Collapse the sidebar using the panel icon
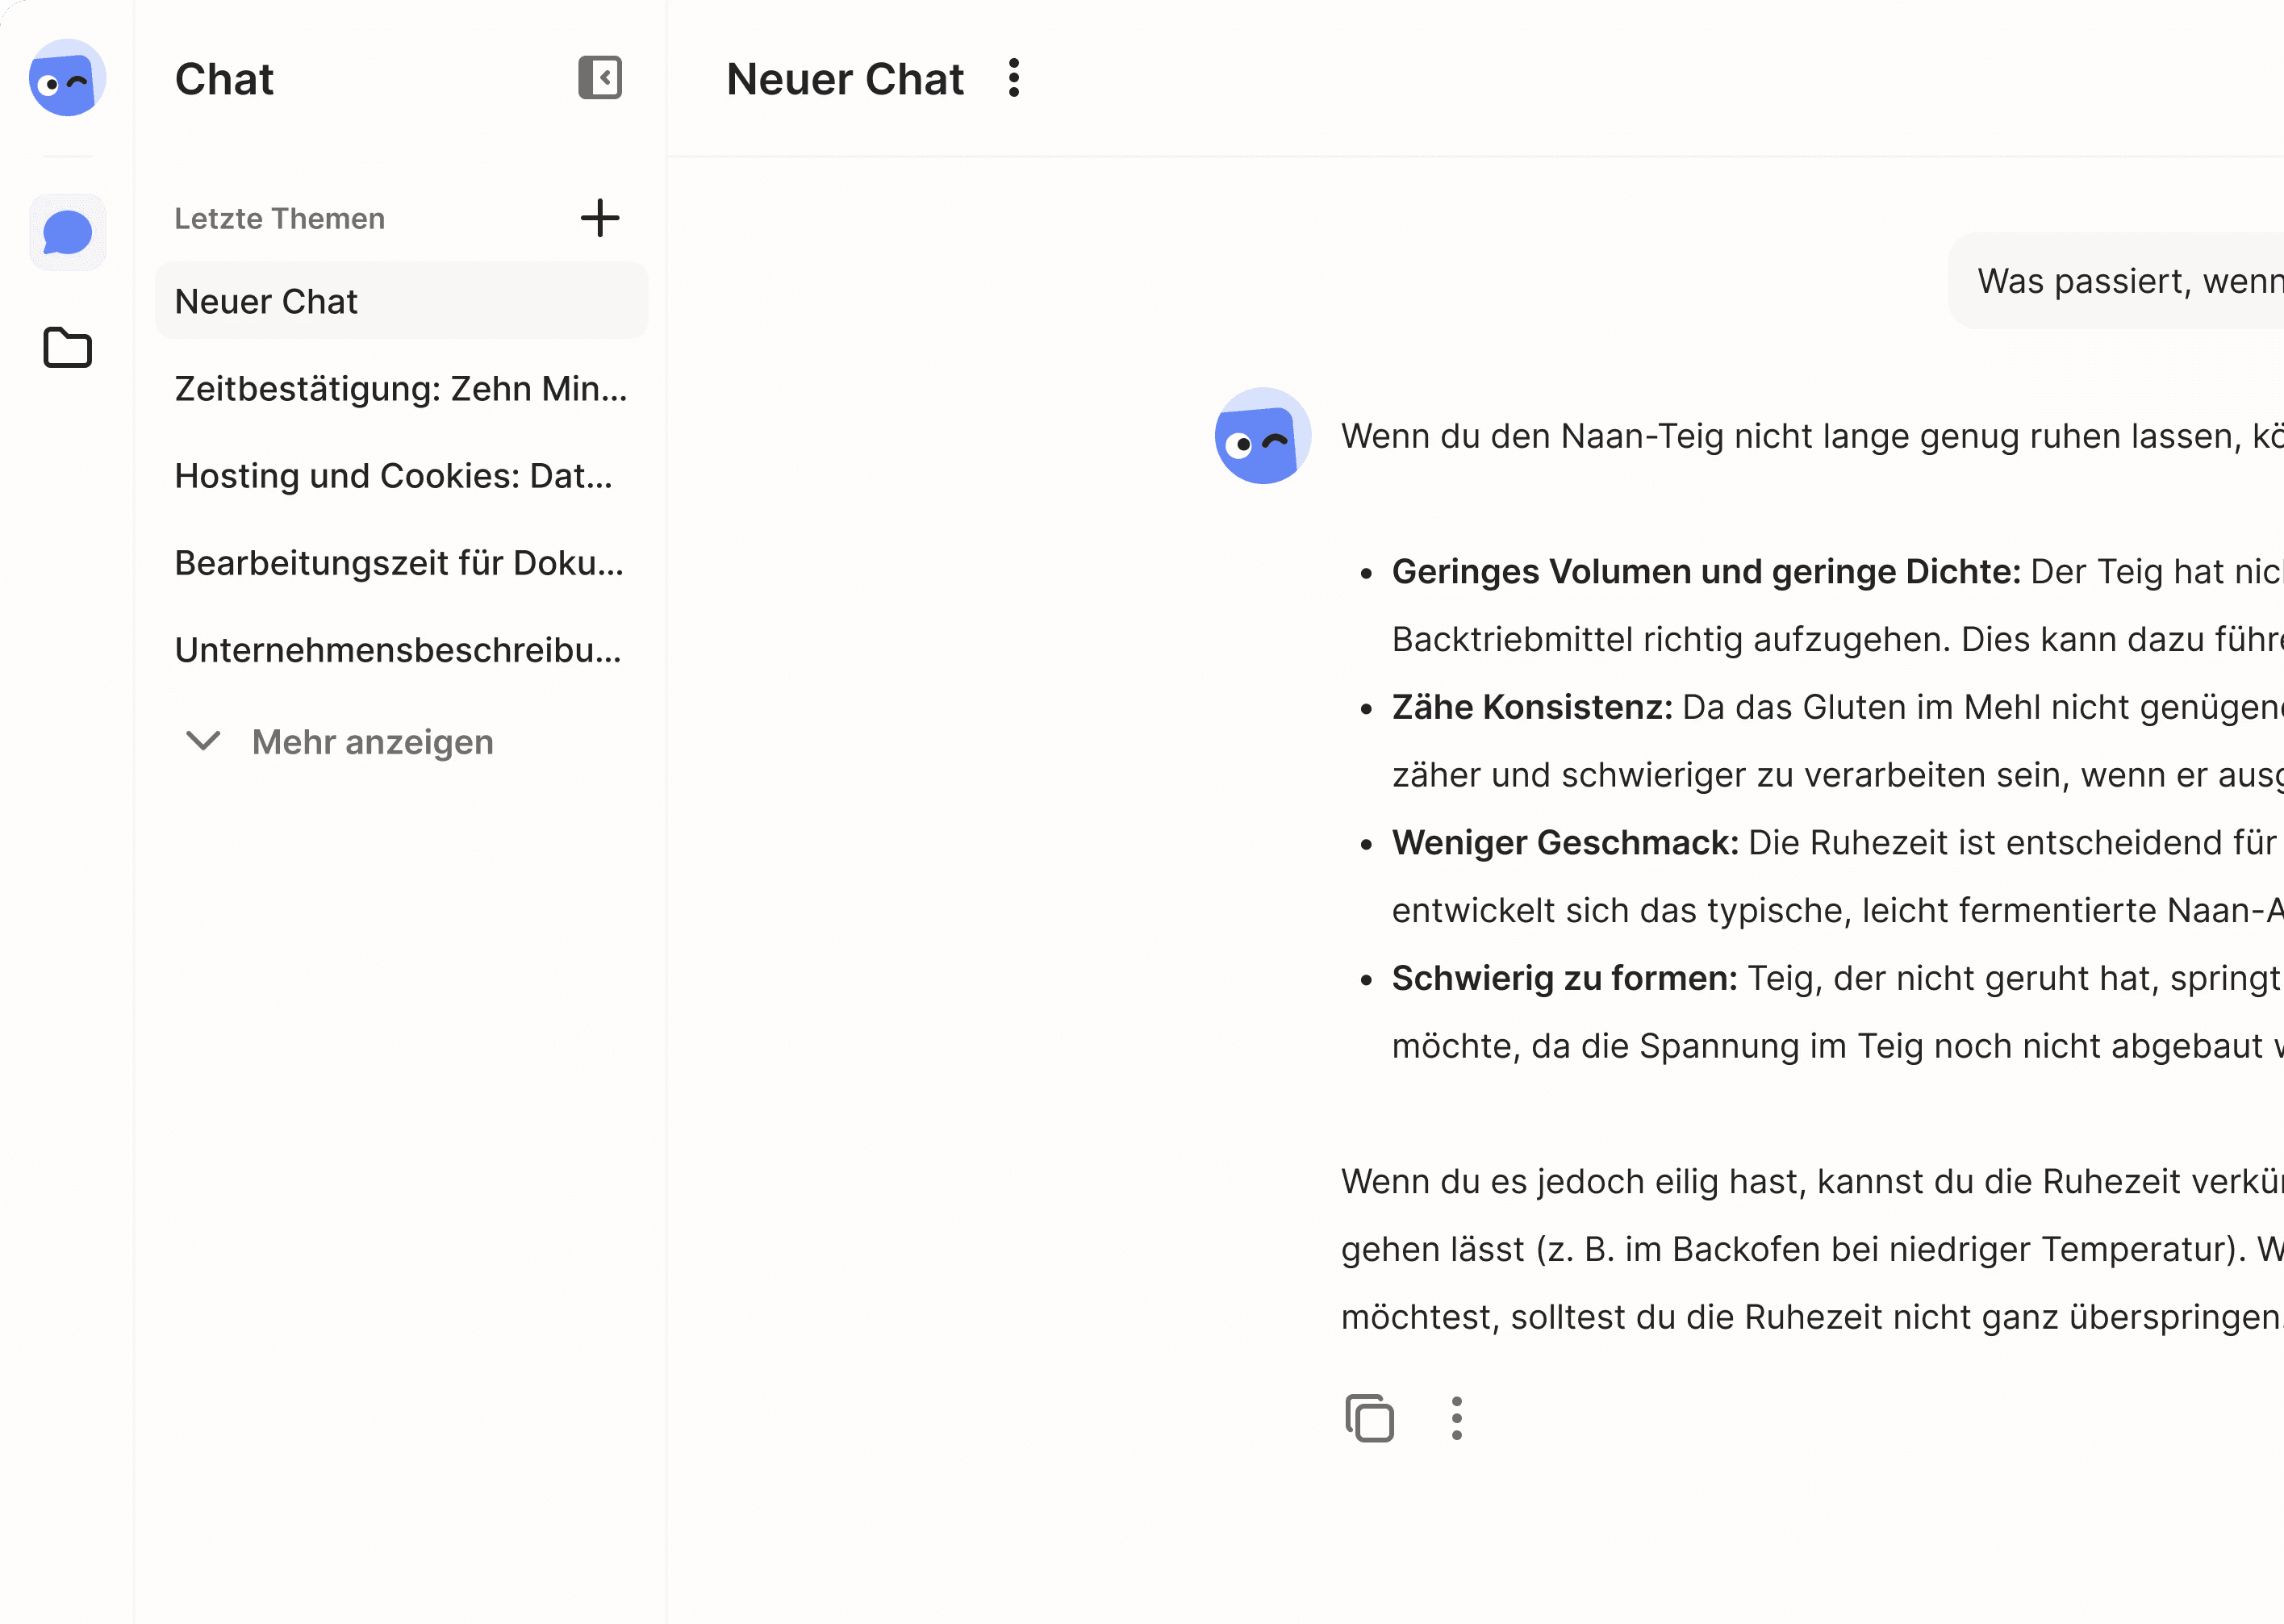Viewport: 2284px width, 1624px height. click(600, 78)
